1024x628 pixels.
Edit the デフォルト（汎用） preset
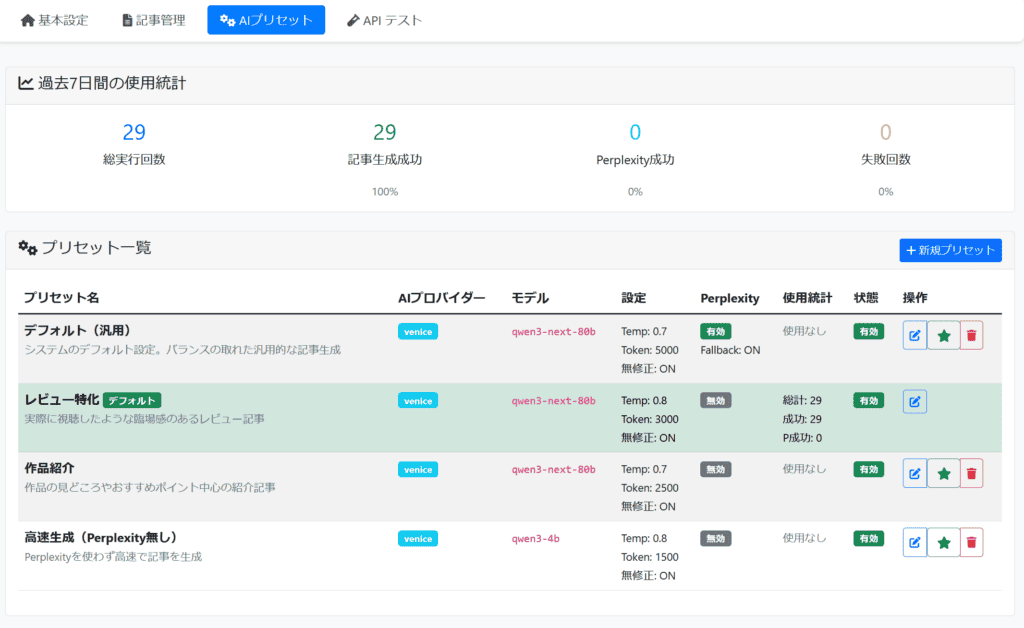click(915, 335)
